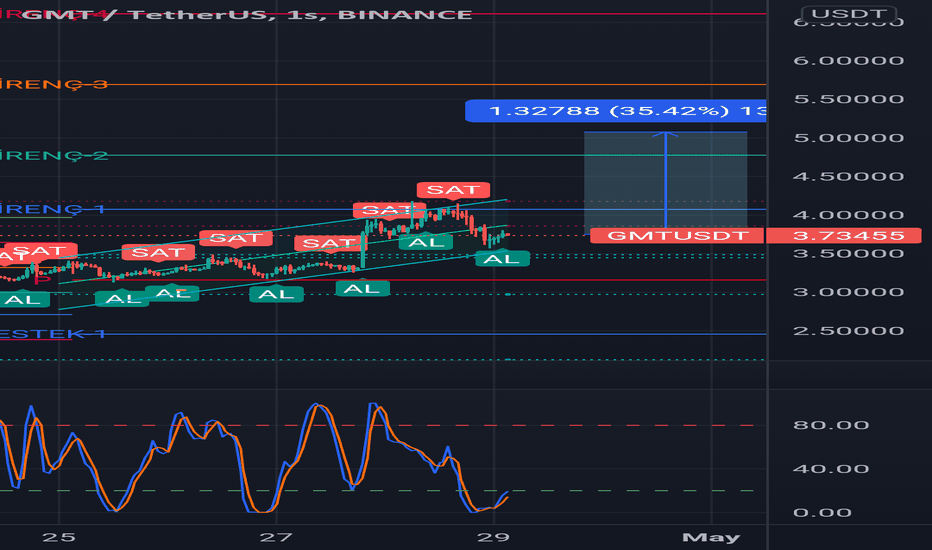Click the blue upward measurement arrow

666,180
